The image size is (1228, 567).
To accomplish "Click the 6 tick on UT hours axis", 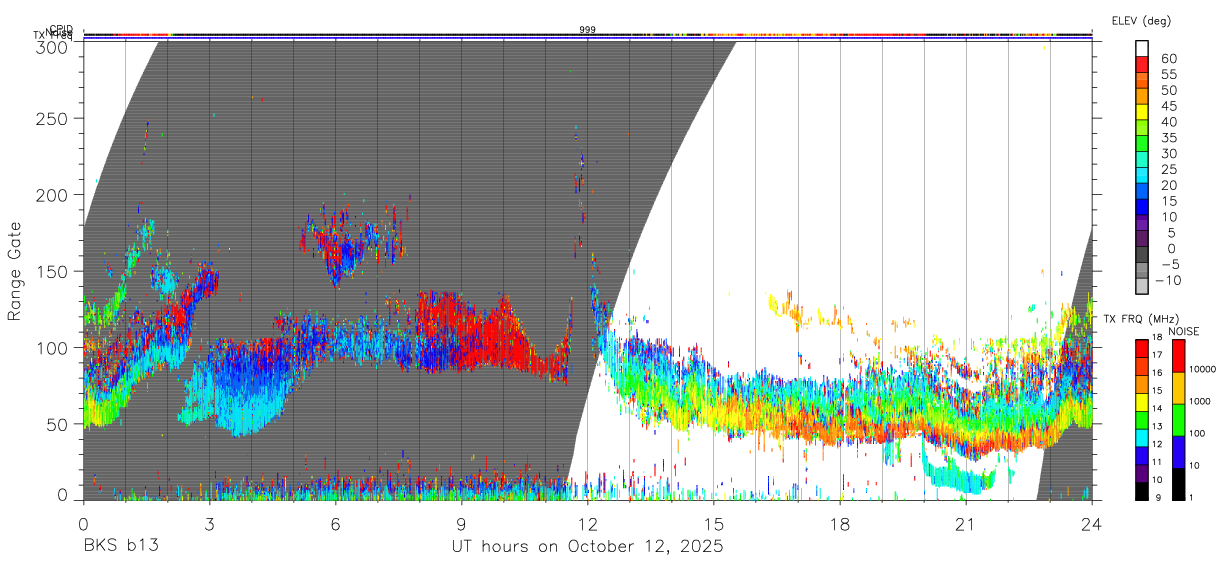I will click(336, 524).
